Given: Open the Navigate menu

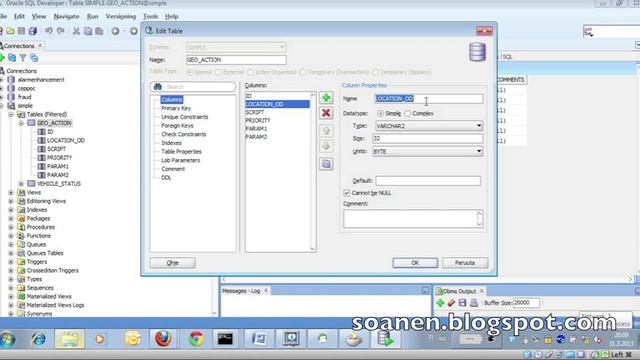Looking at the screenshot, I should pos(67,16).
